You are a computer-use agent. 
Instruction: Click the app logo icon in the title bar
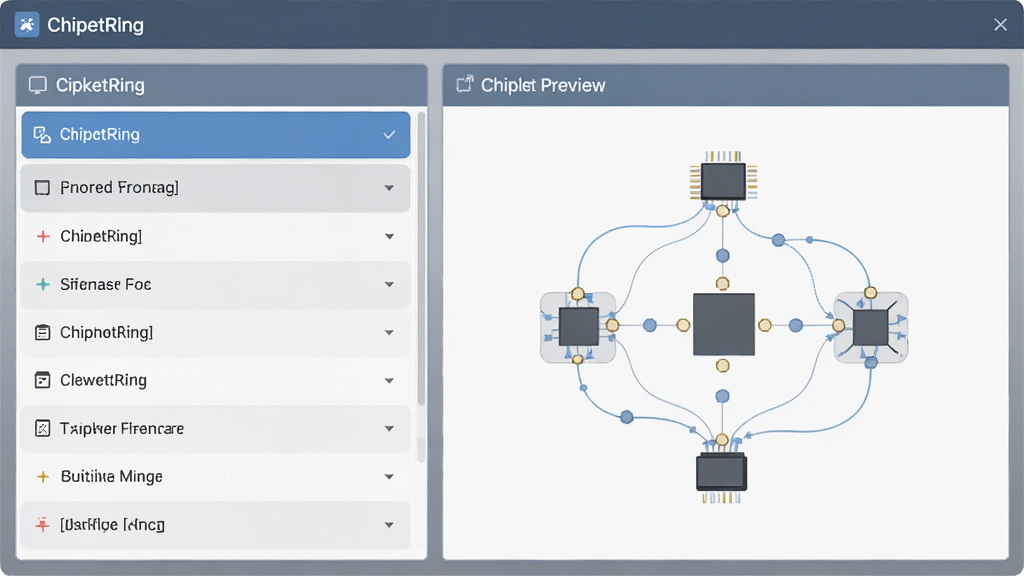[27, 25]
